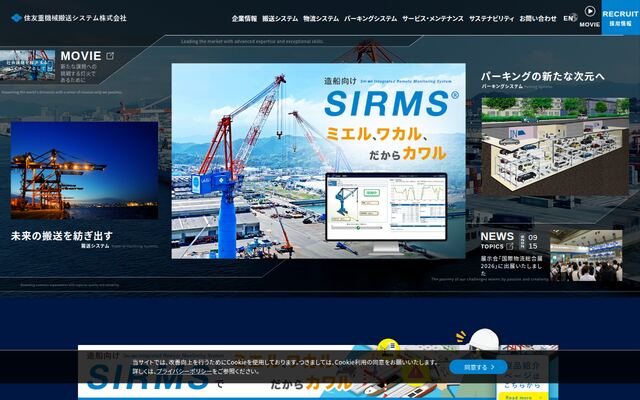The image size is (640, 400).
Task: Open the 国際物流総合展 news article text
Action: (x=511, y=266)
